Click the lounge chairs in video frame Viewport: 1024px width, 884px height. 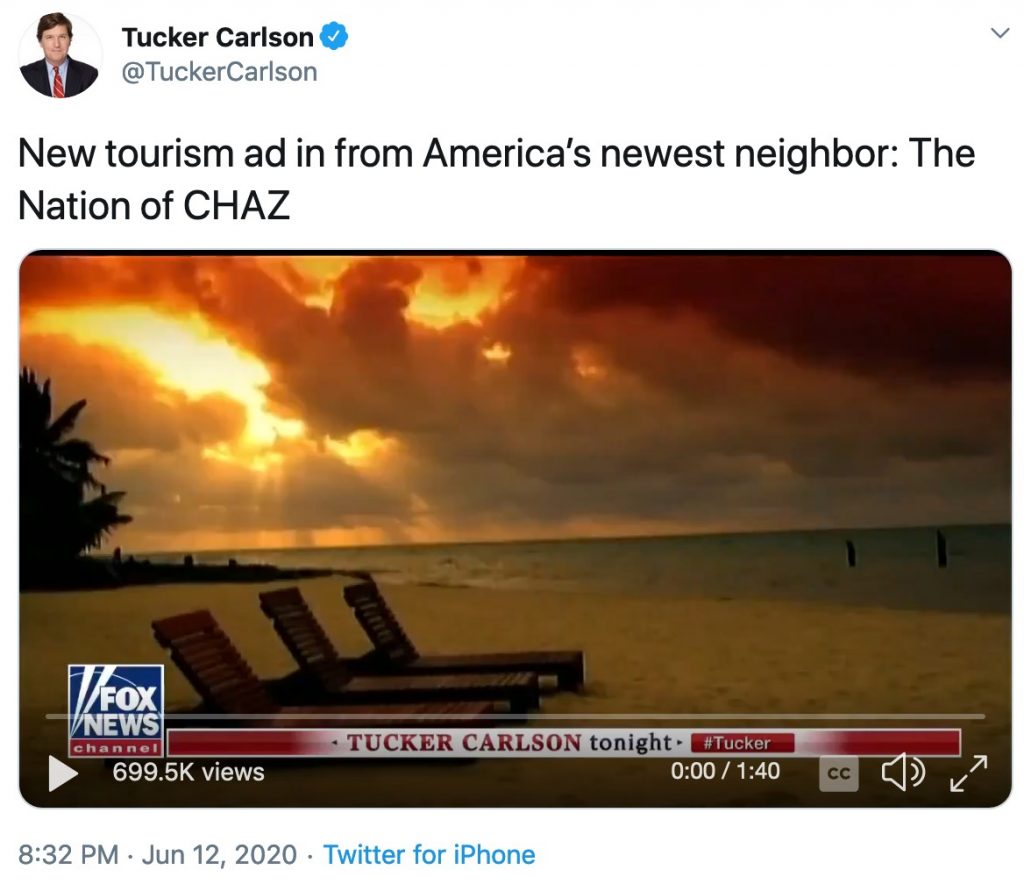[368, 646]
